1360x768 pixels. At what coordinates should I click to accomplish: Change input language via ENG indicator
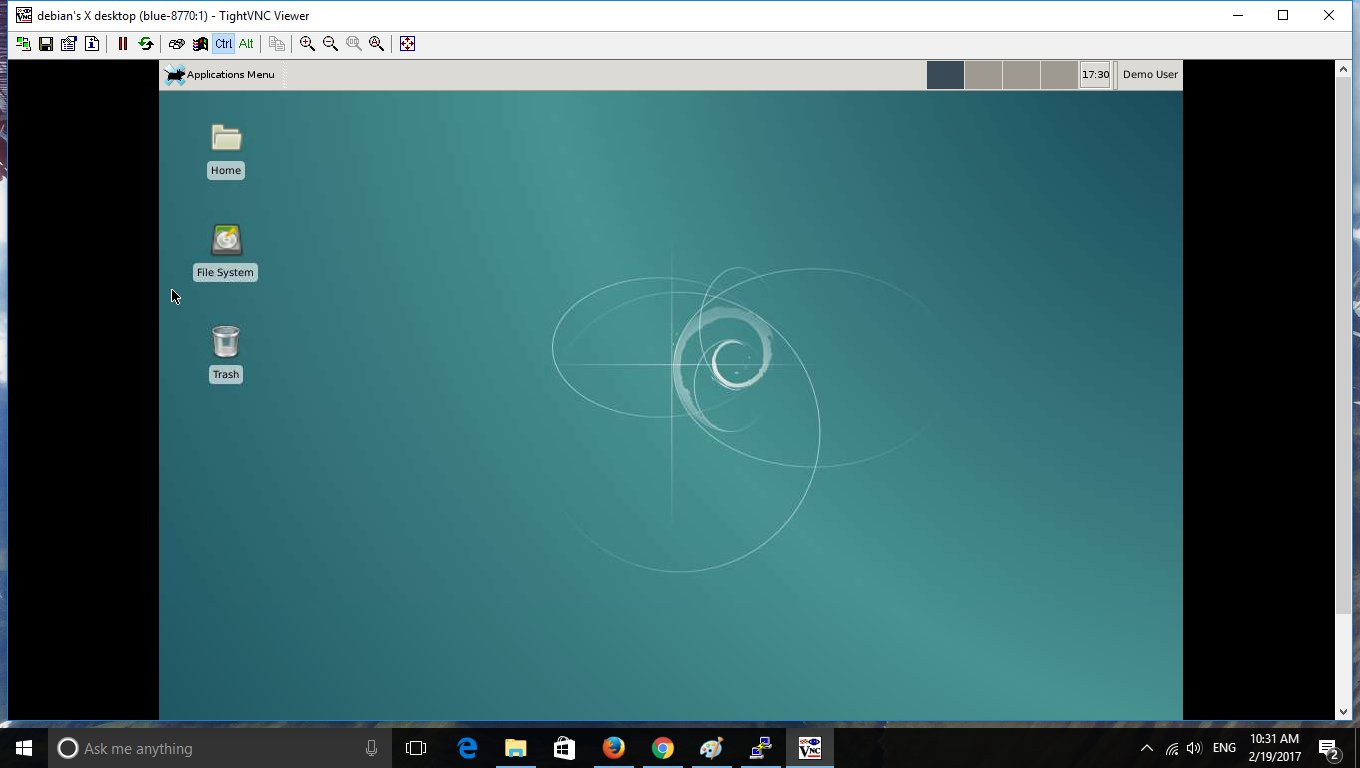[x=1224, y=748]
